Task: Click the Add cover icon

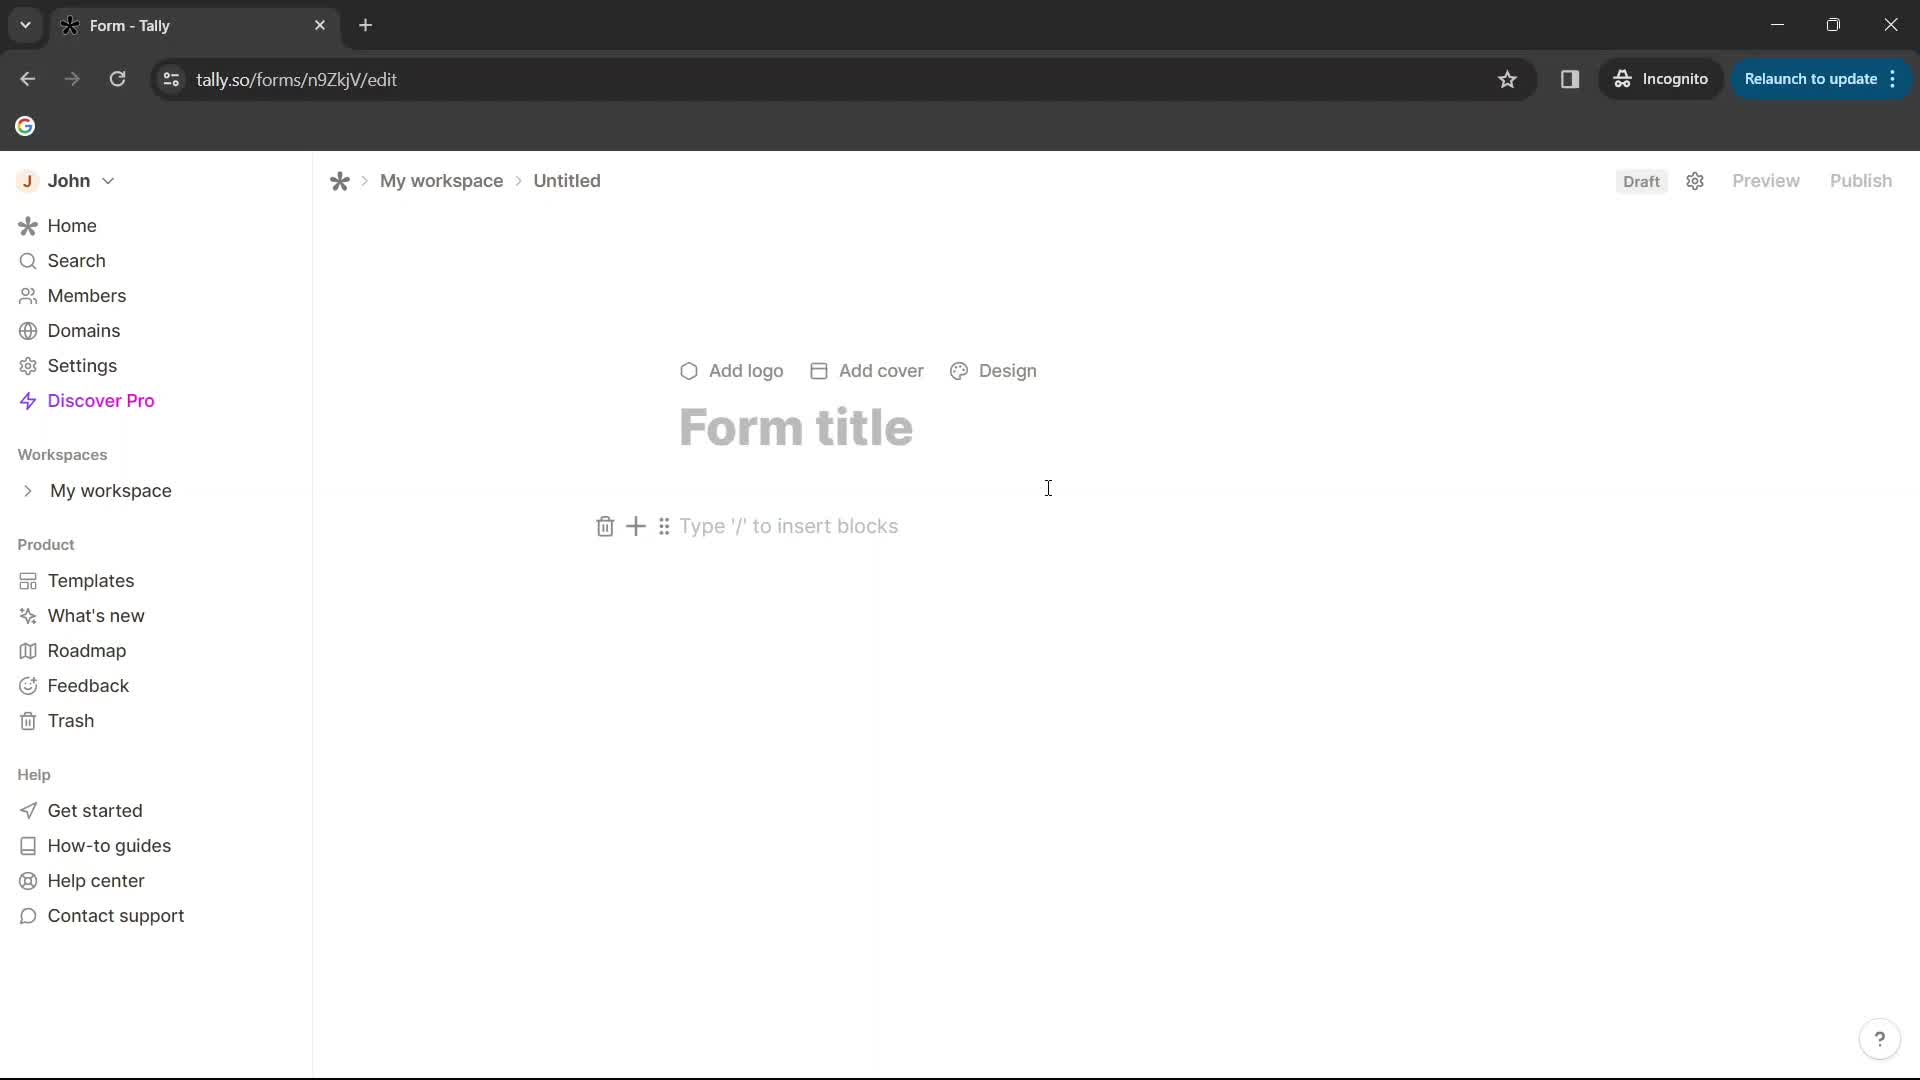Action: [x=819, y=371]
